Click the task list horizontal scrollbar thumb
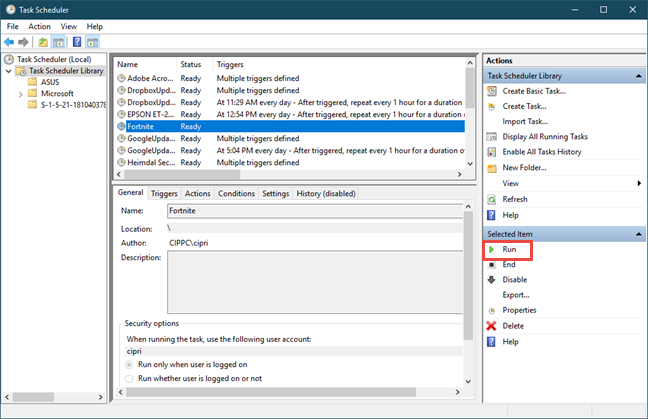 (x=183, y=174)
